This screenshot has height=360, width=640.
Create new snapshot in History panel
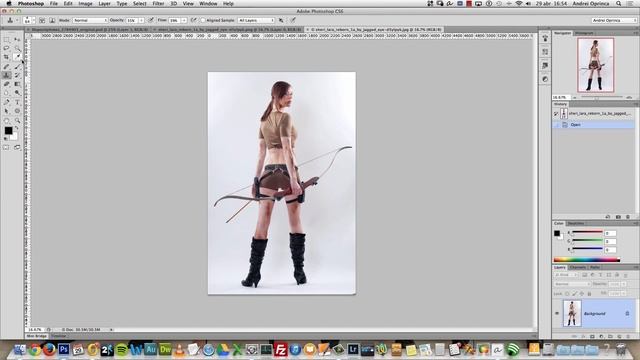pyautogui.click(x=618, y=217)
